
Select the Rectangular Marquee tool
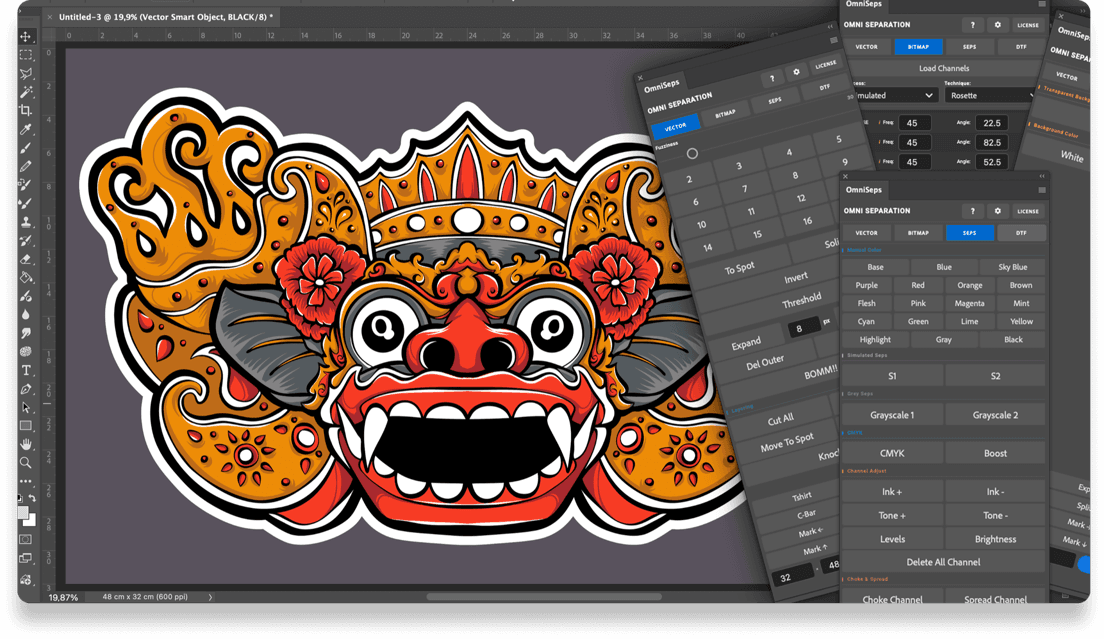(x=26, y=55)
